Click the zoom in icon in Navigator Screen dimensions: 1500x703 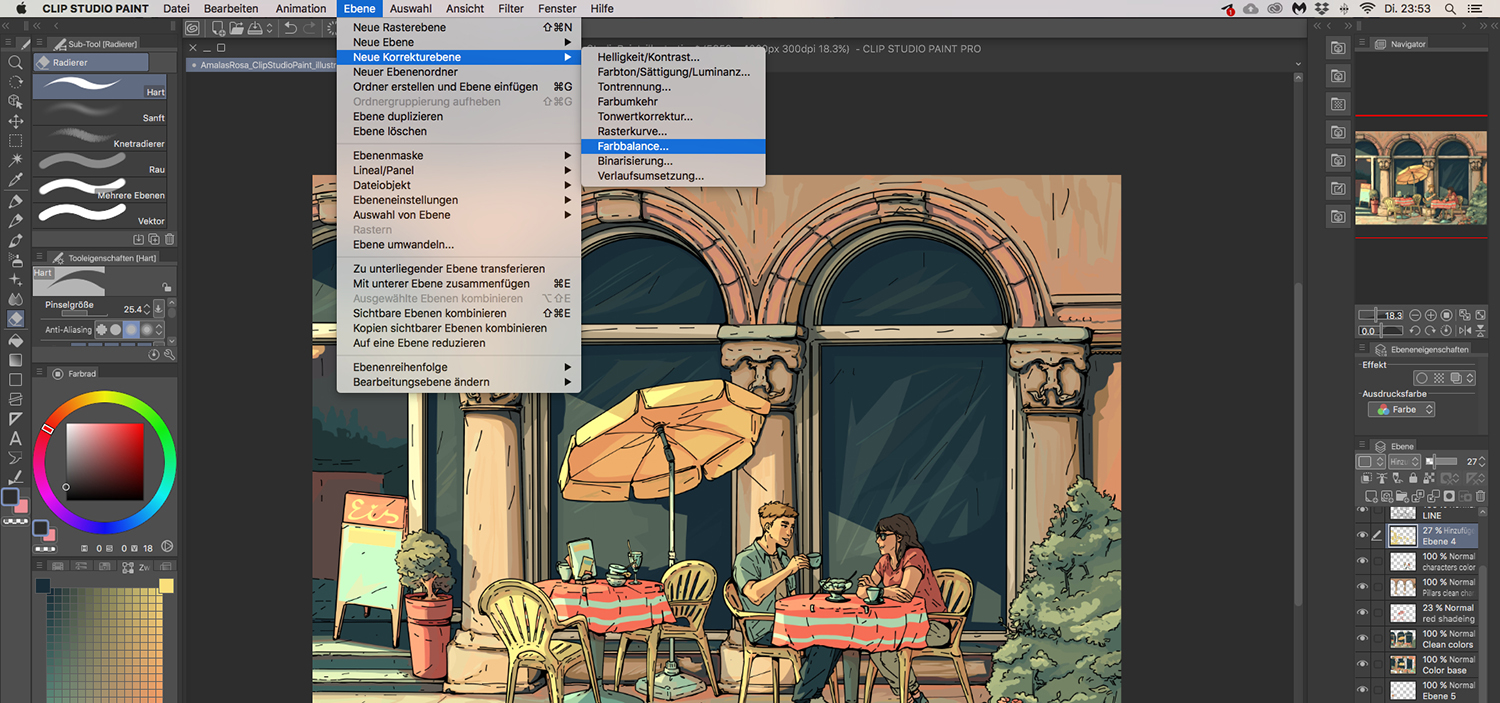(1431, 315)
